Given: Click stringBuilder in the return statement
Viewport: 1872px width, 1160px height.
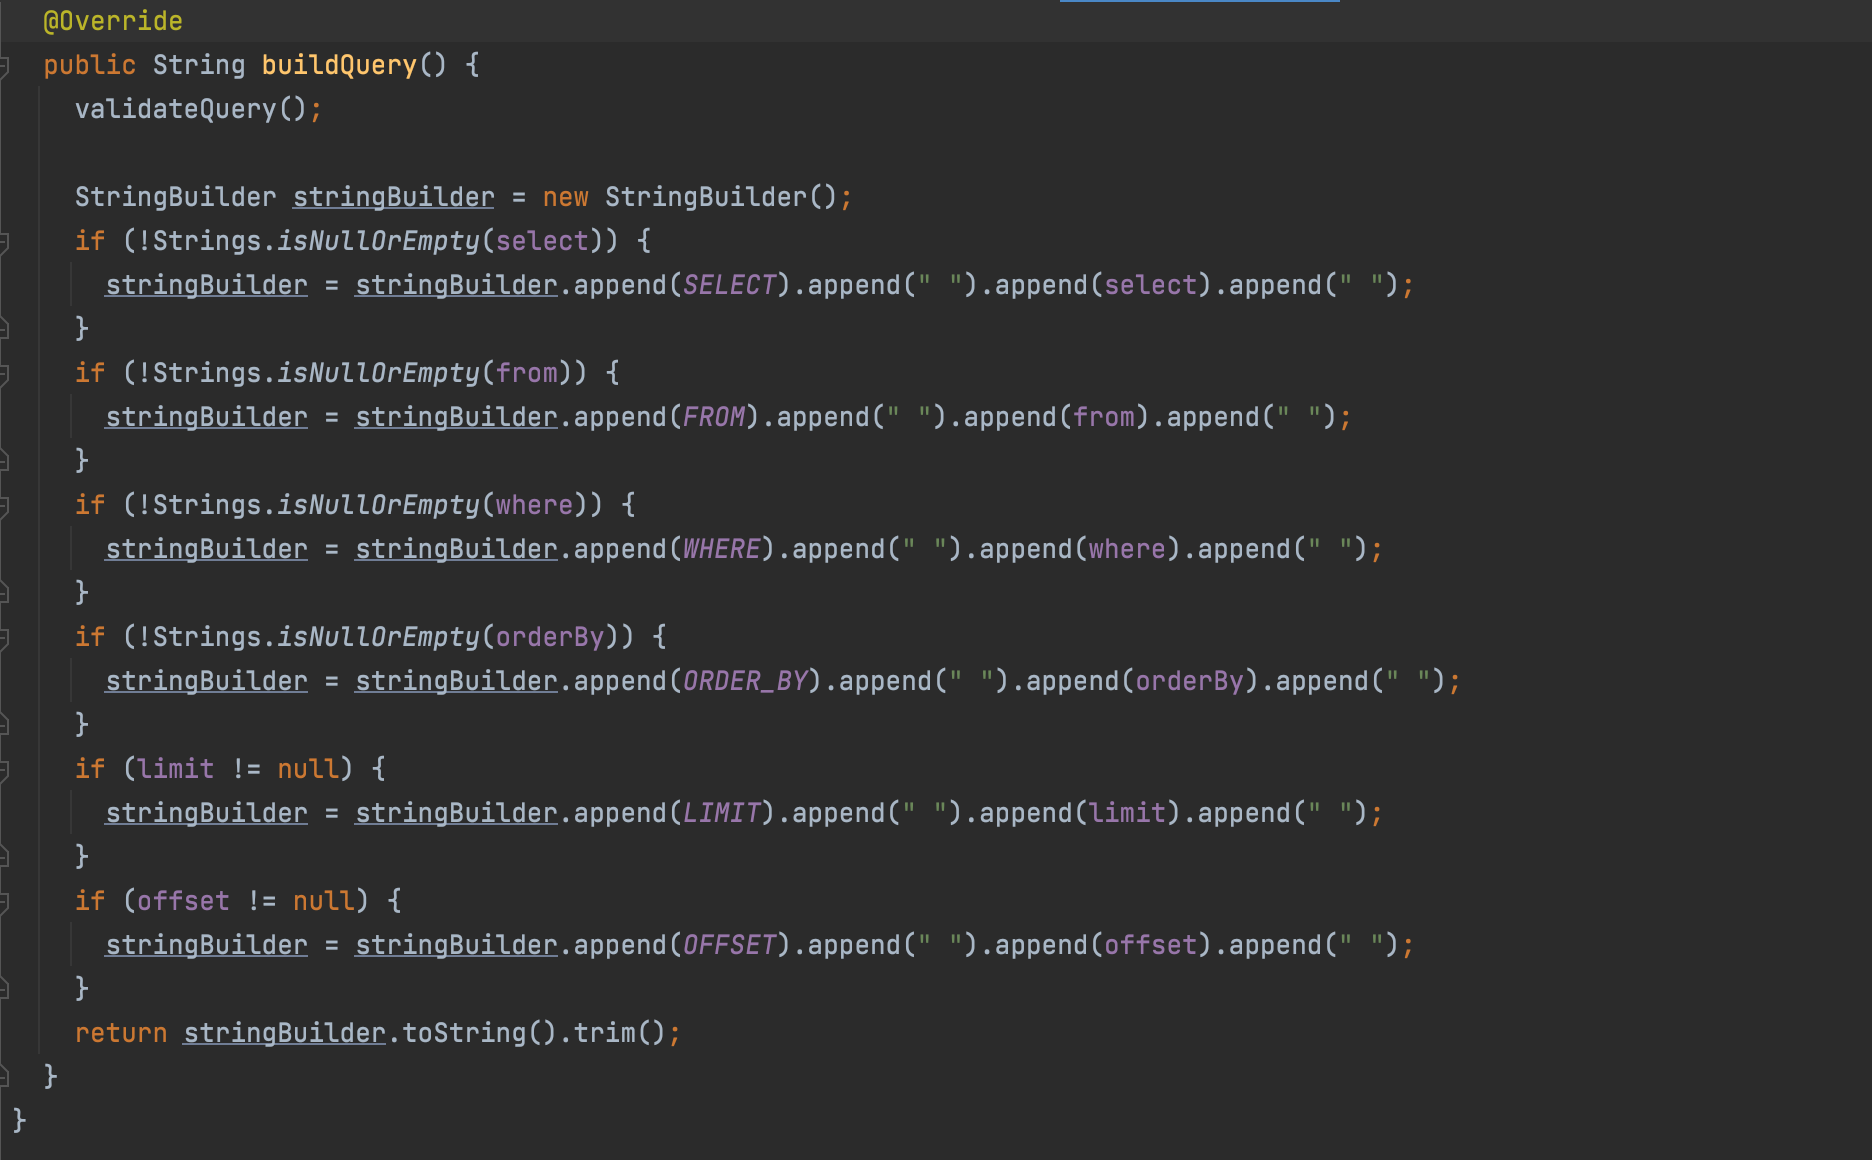Looking at the screenshot, I should click(285, 1033).
